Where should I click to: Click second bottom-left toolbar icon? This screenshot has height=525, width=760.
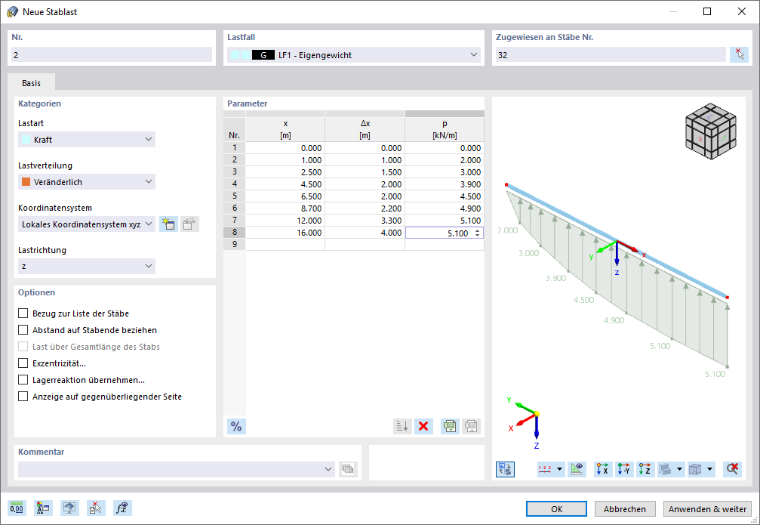(43, 508)
